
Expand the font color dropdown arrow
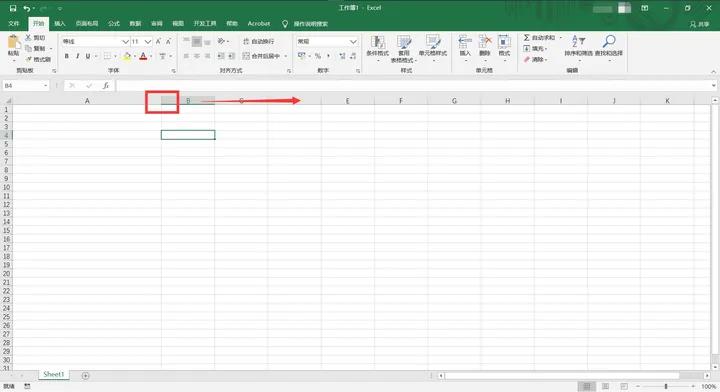click(x=151, y=56)
